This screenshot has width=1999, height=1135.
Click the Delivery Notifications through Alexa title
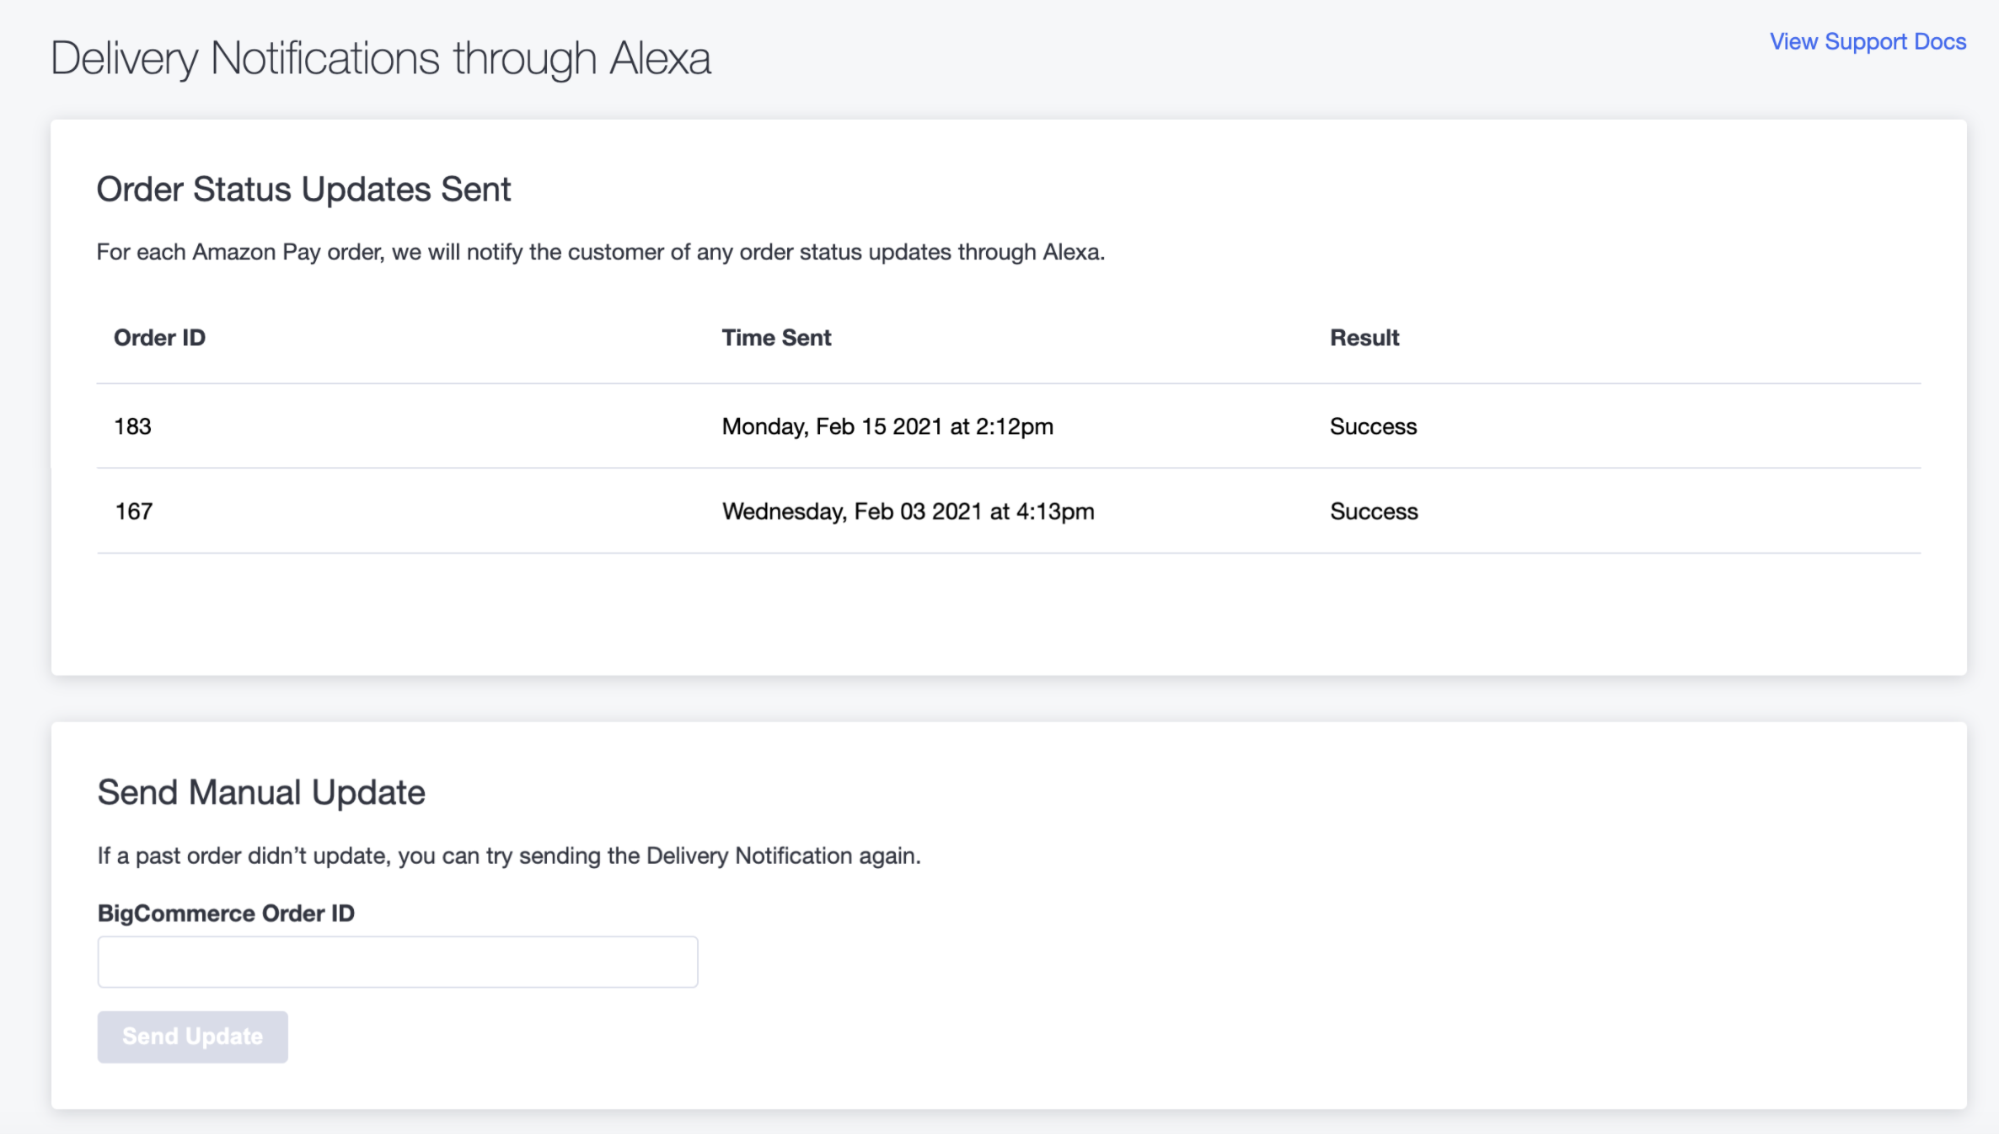click(380, 57)
